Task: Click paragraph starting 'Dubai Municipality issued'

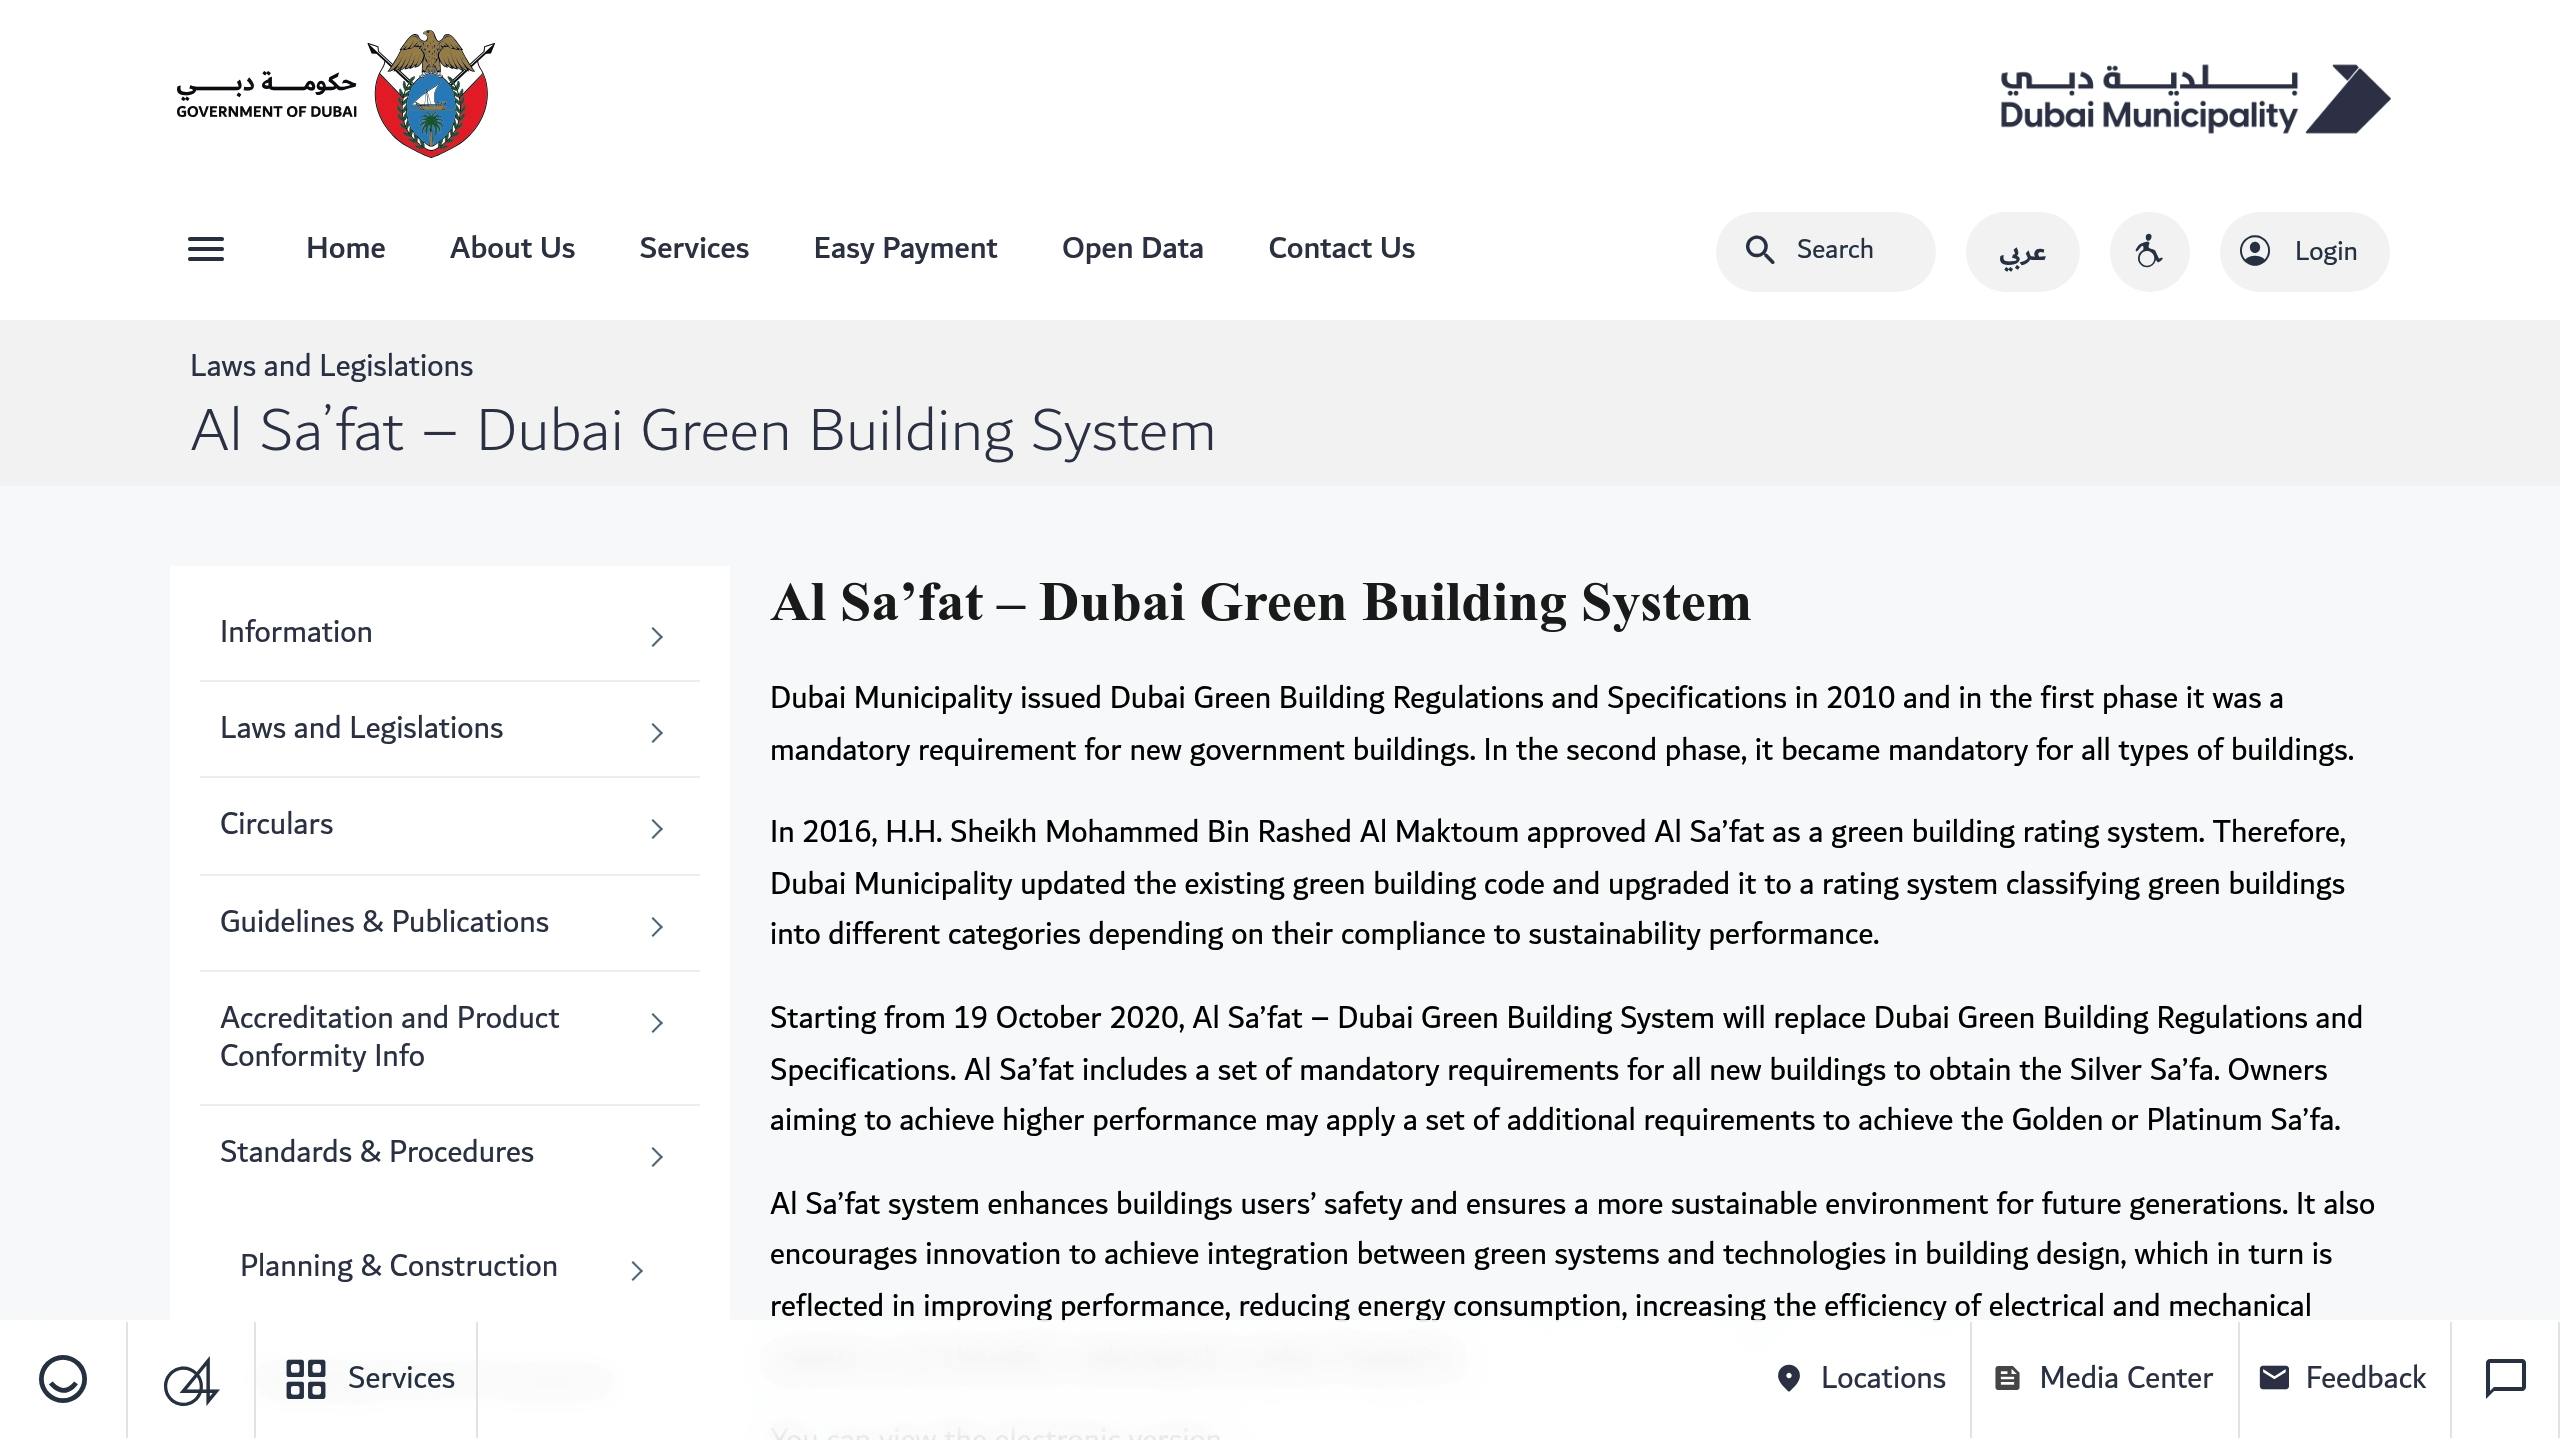Action: coord(1562,724)
